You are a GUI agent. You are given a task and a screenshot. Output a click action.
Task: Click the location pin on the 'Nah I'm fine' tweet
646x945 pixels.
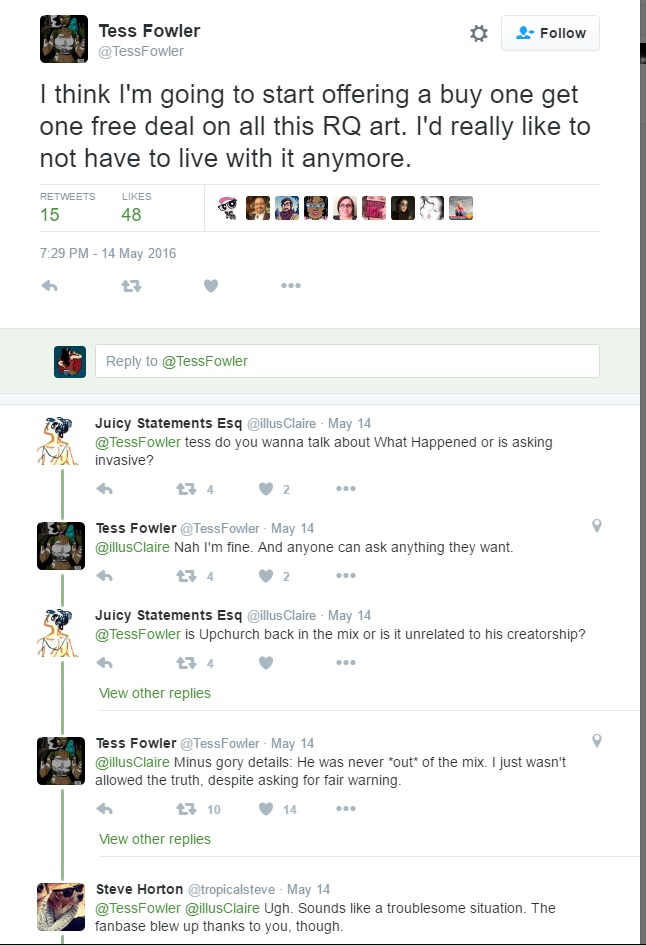click(x=597, y=526)
